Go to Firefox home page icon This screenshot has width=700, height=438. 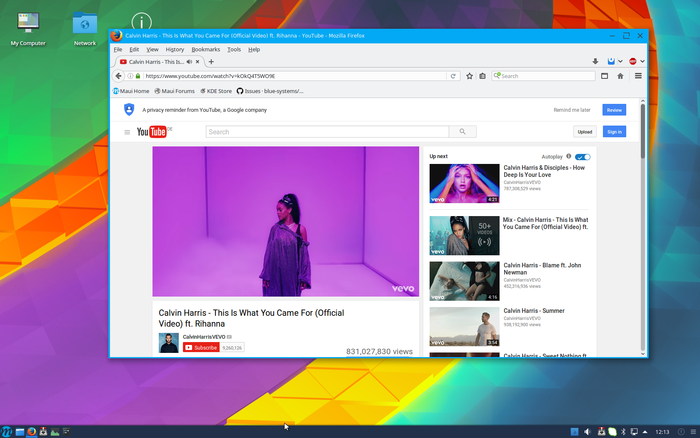(620, 76)
